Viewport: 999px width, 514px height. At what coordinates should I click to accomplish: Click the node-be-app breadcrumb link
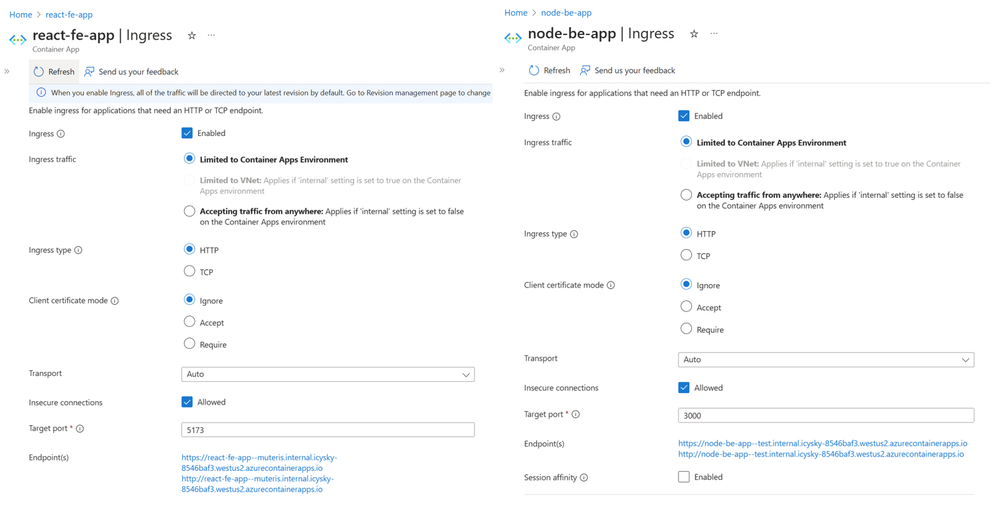click(566, 13)
